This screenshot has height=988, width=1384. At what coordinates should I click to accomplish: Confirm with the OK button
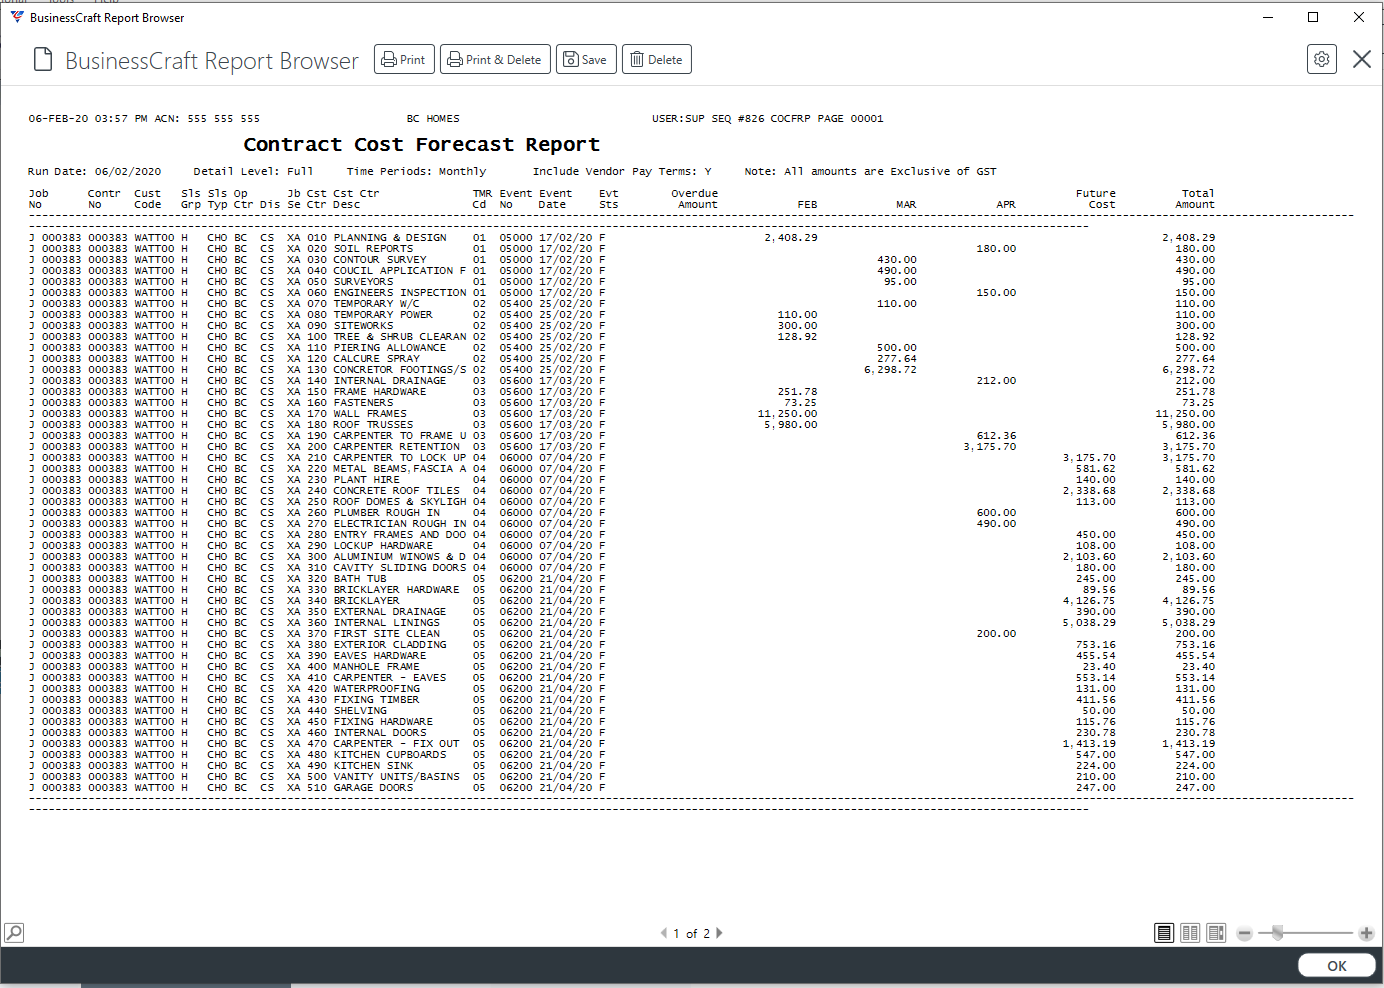tap(1337, 966)
